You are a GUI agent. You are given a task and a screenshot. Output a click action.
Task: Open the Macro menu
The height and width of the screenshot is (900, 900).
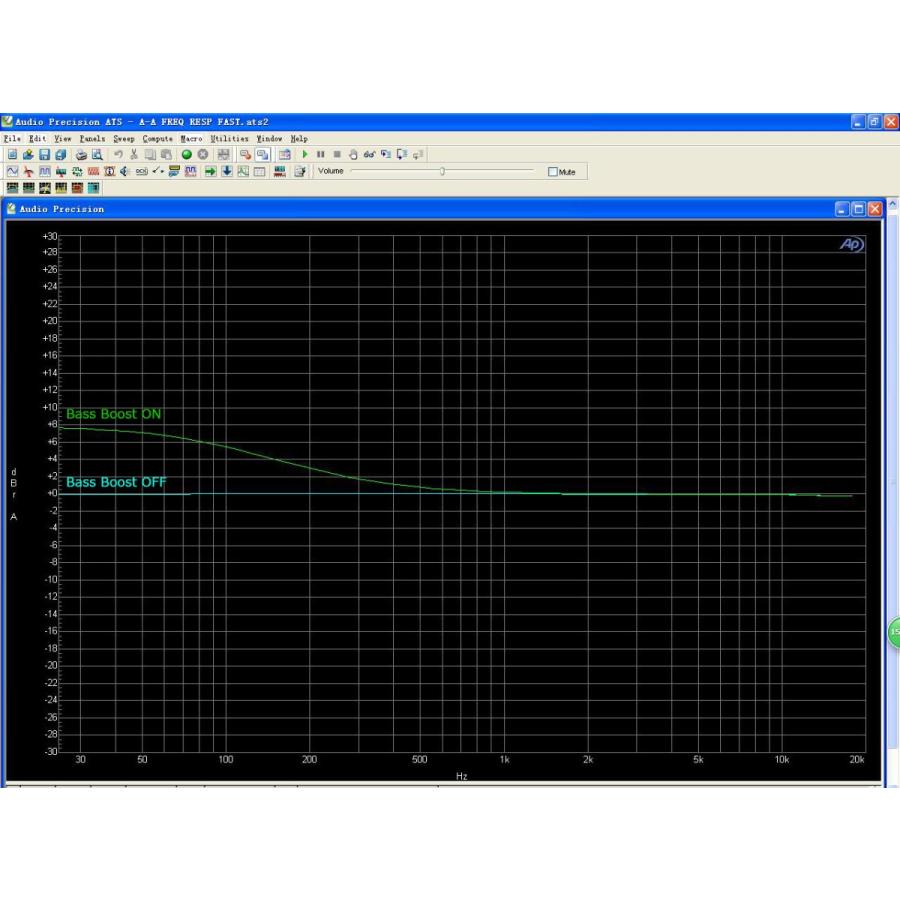(191, 139)
